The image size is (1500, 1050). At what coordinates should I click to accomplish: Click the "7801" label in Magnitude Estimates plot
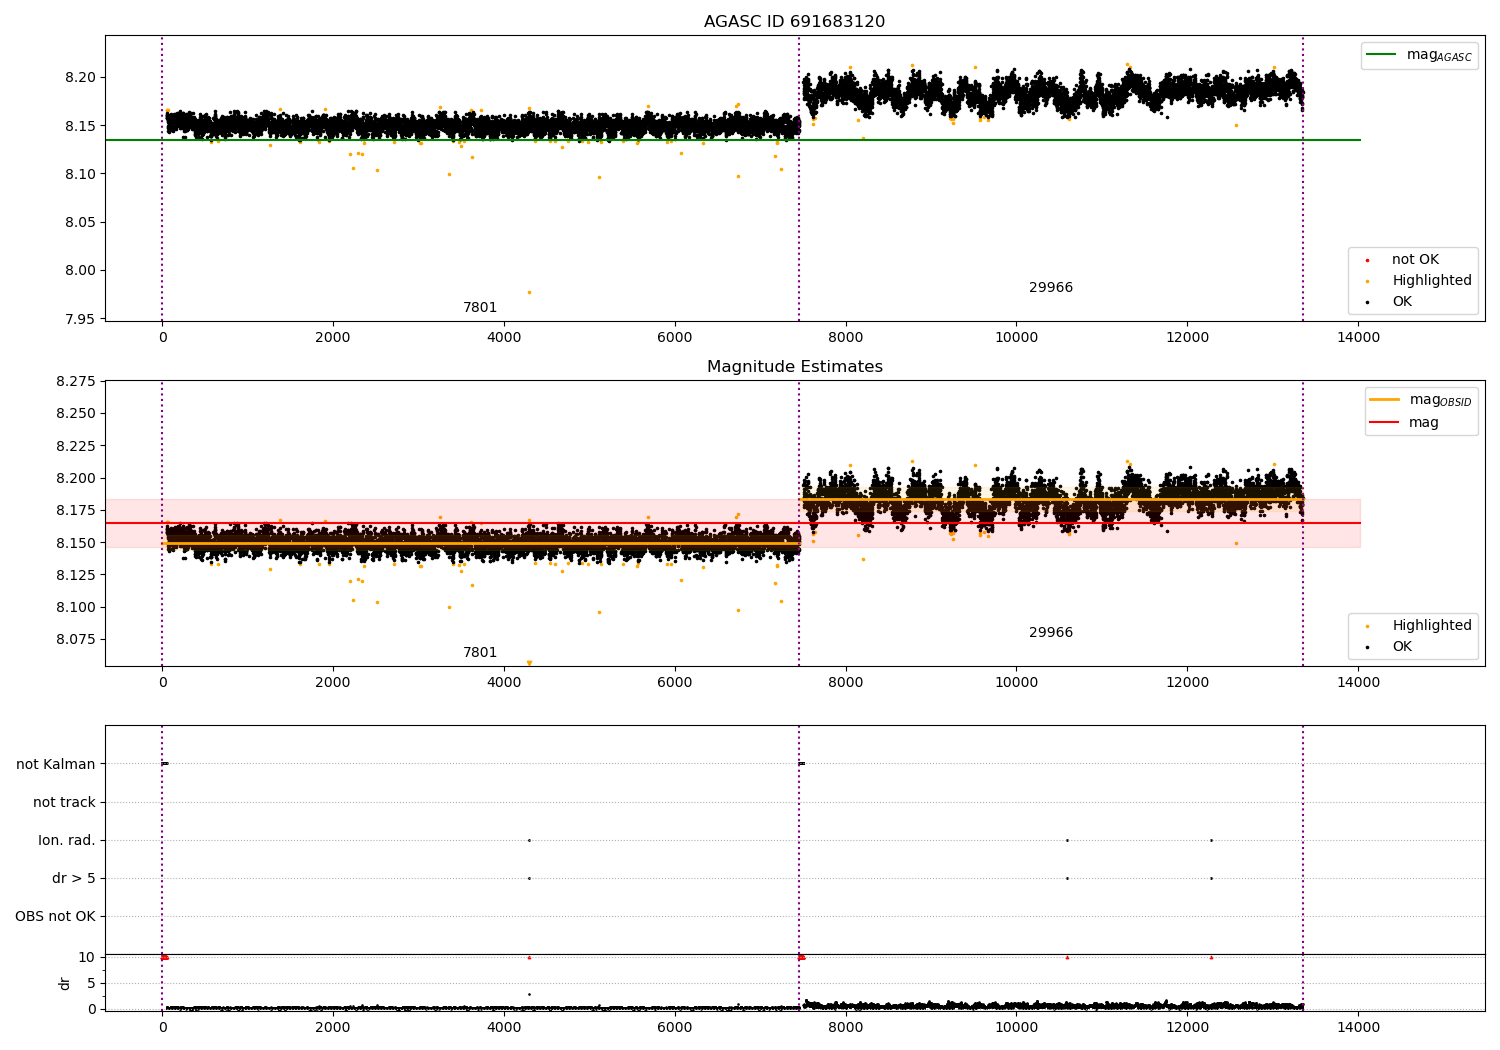[480, 653]
